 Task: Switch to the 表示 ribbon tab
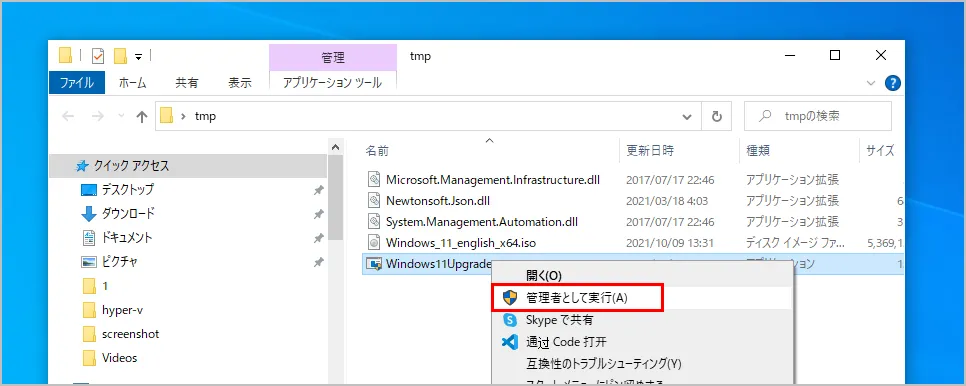[x=240, y=82]
